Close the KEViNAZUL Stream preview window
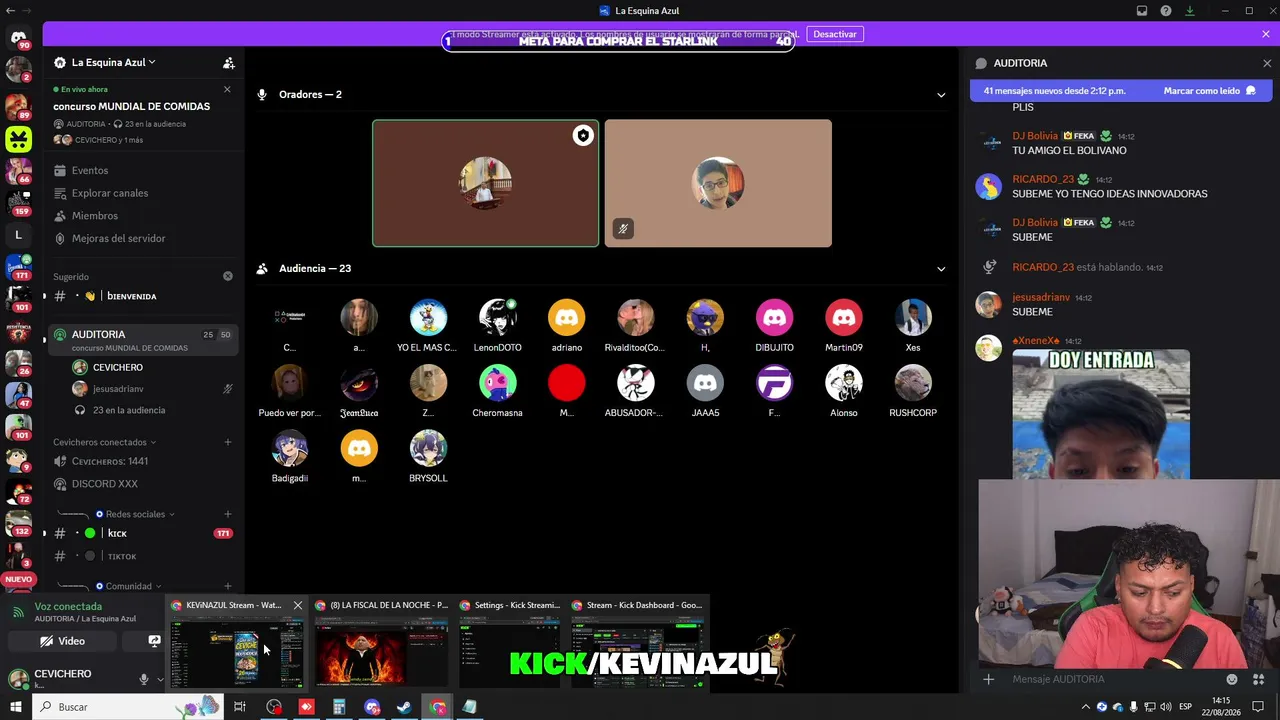The image size is (1280, 720). click(297, 605)
